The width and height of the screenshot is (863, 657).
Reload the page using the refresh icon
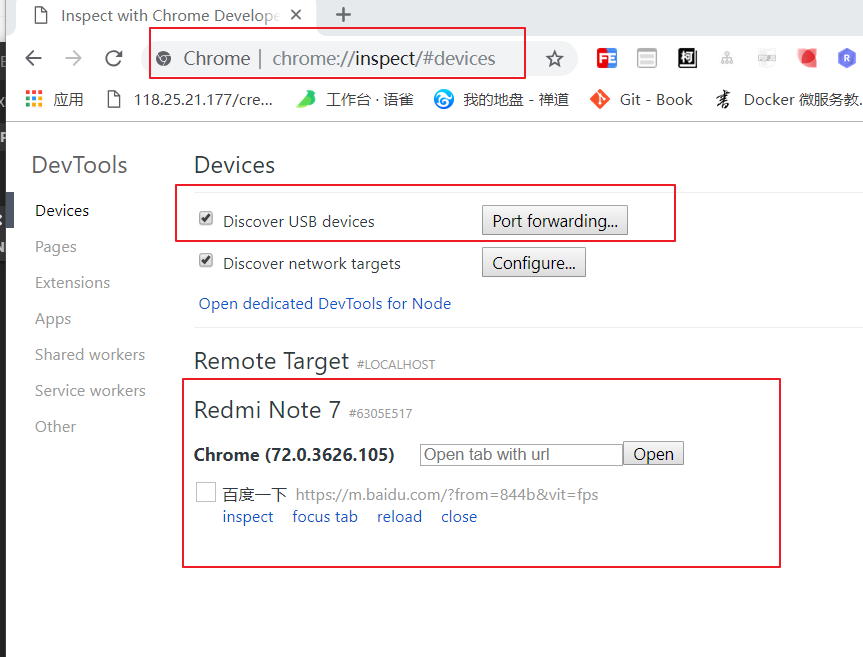tap(114, 58)
